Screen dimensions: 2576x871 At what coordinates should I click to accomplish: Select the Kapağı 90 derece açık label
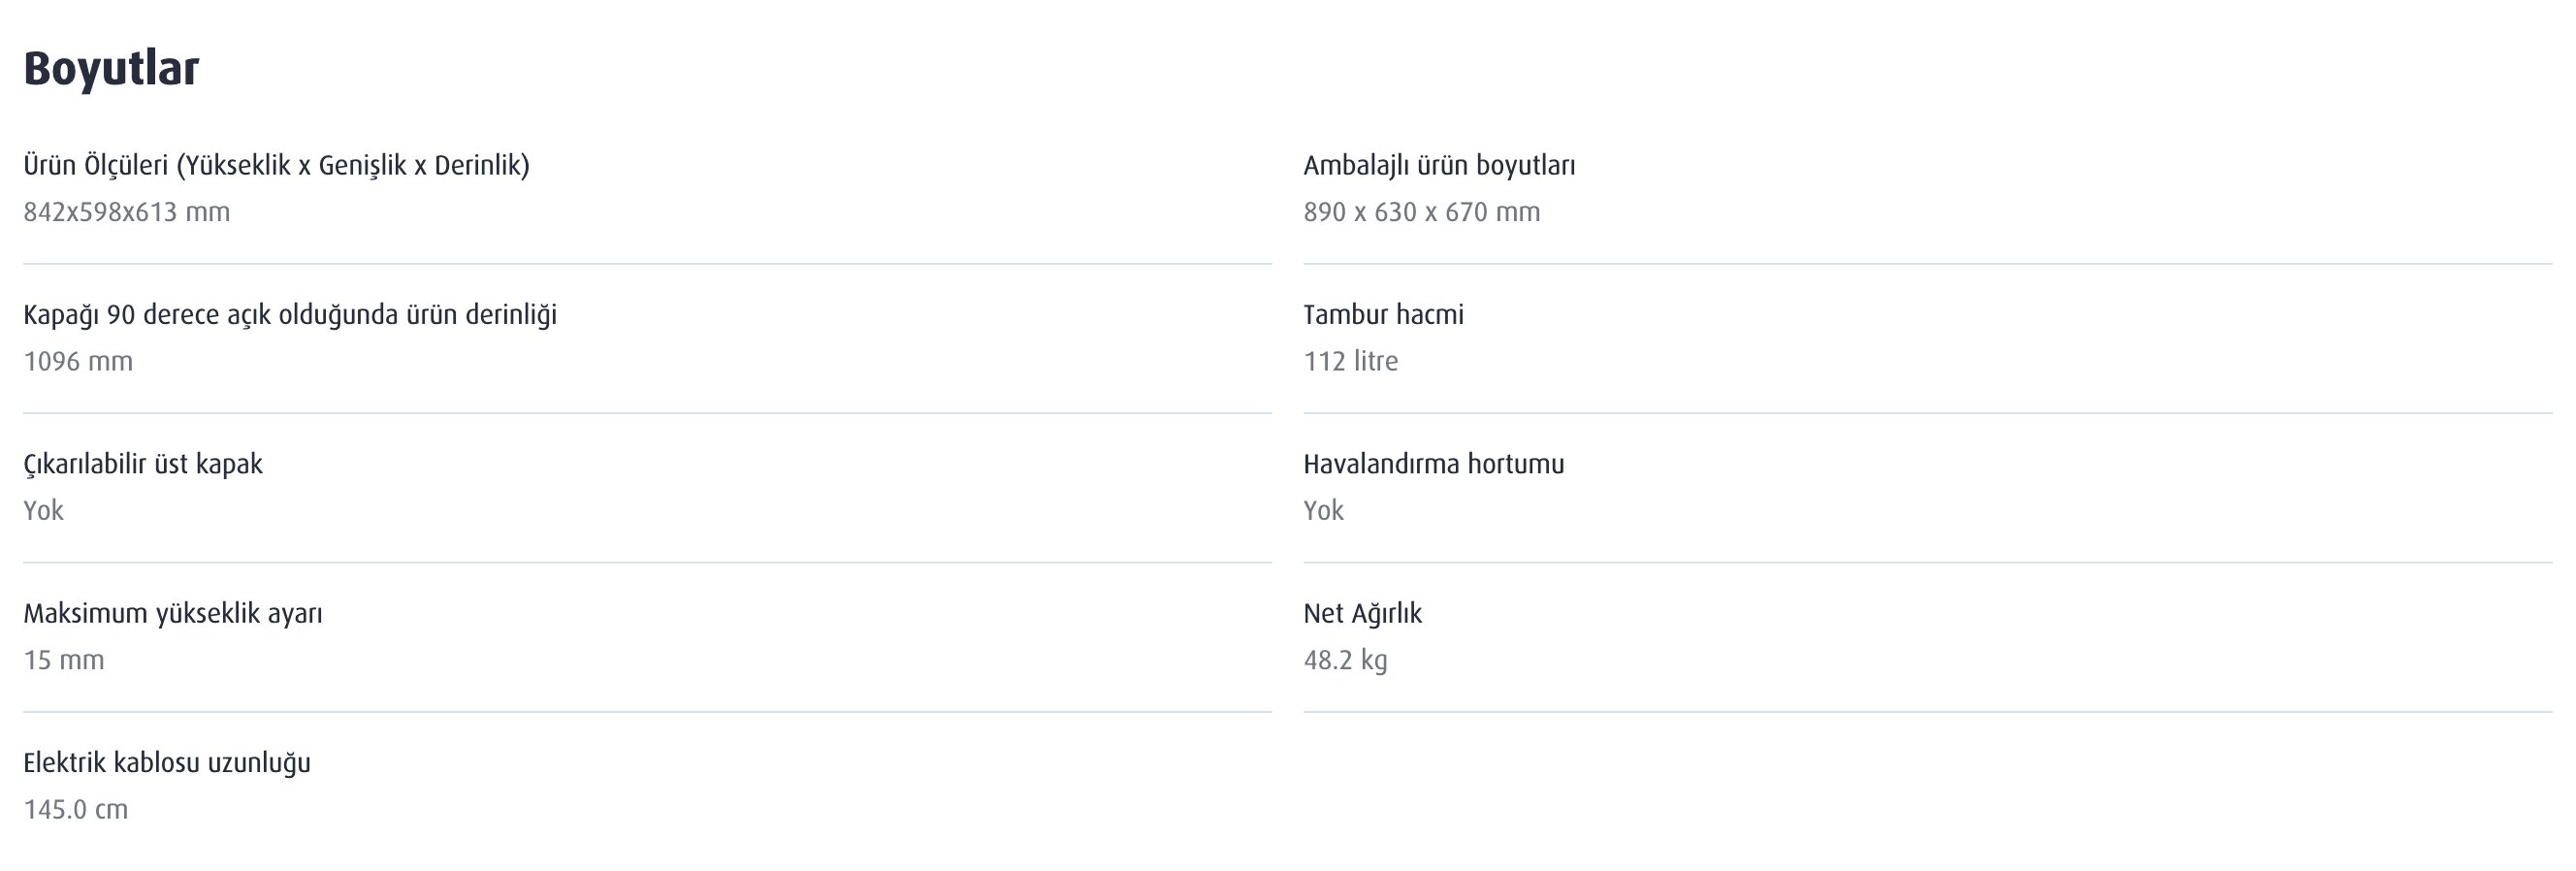290,314
